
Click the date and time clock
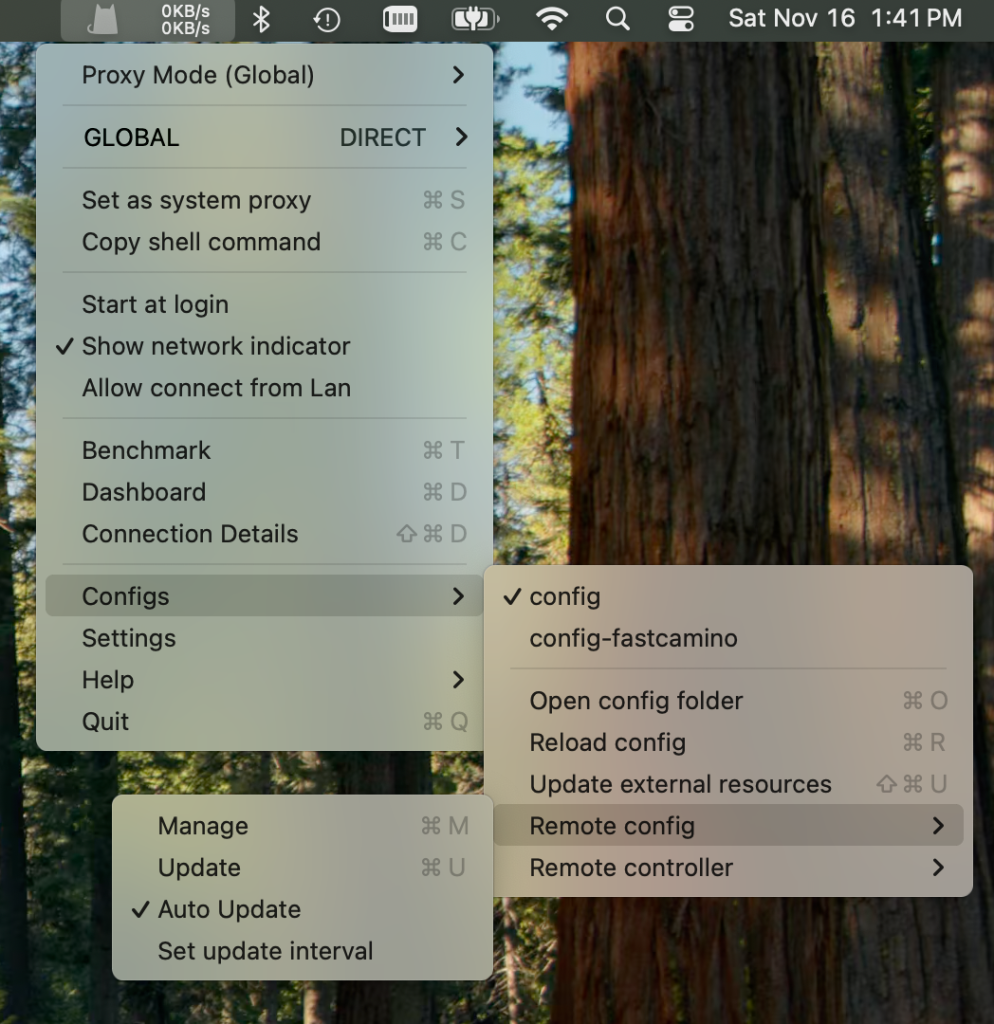pos(845,19)
